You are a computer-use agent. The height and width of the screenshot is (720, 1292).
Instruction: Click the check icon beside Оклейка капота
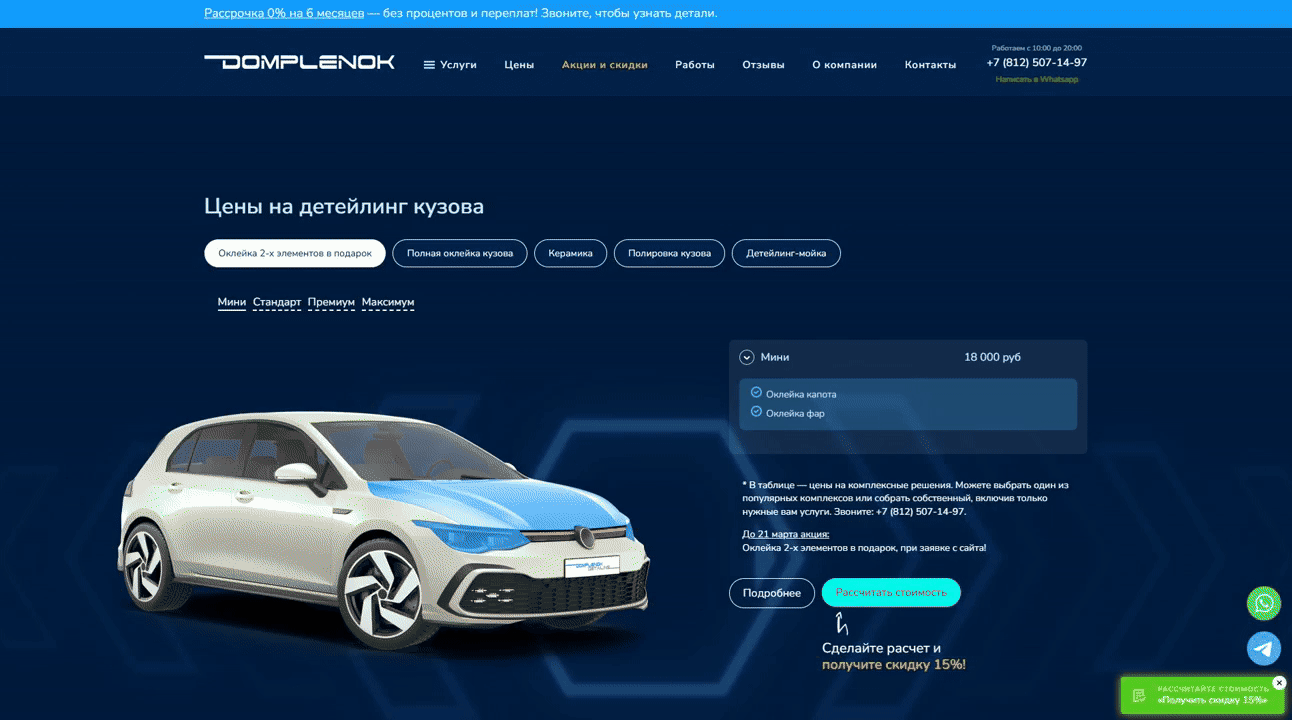coord(756,393)
